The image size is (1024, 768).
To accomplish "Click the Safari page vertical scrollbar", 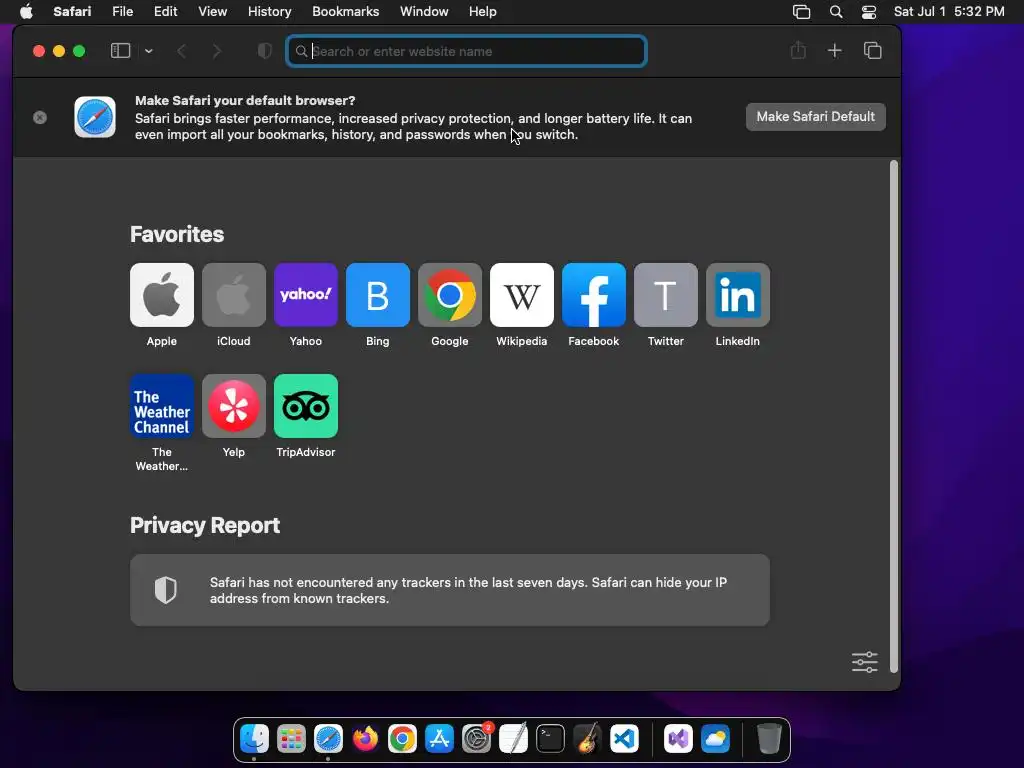I will pyautogui.click(x=894, y=416).
